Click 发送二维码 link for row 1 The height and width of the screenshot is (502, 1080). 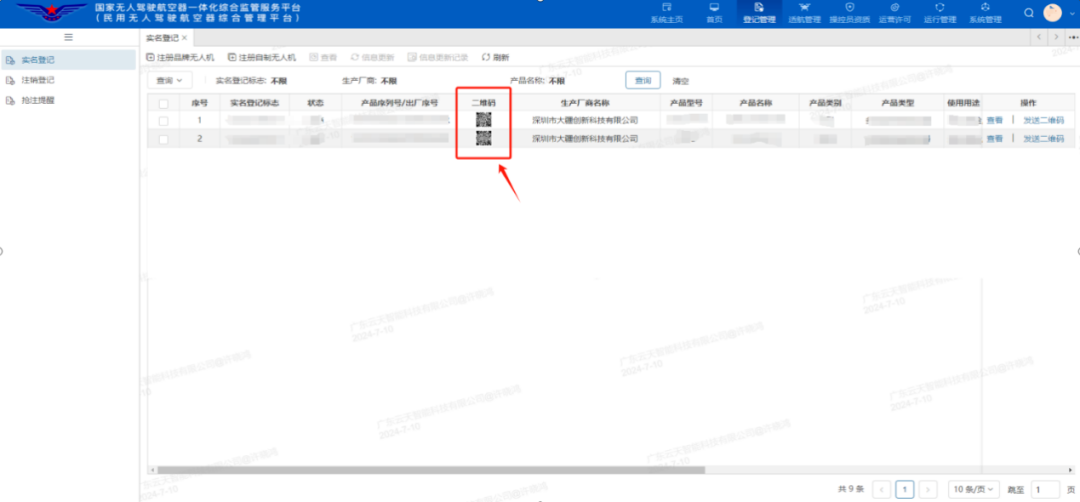click(1043, 121)
